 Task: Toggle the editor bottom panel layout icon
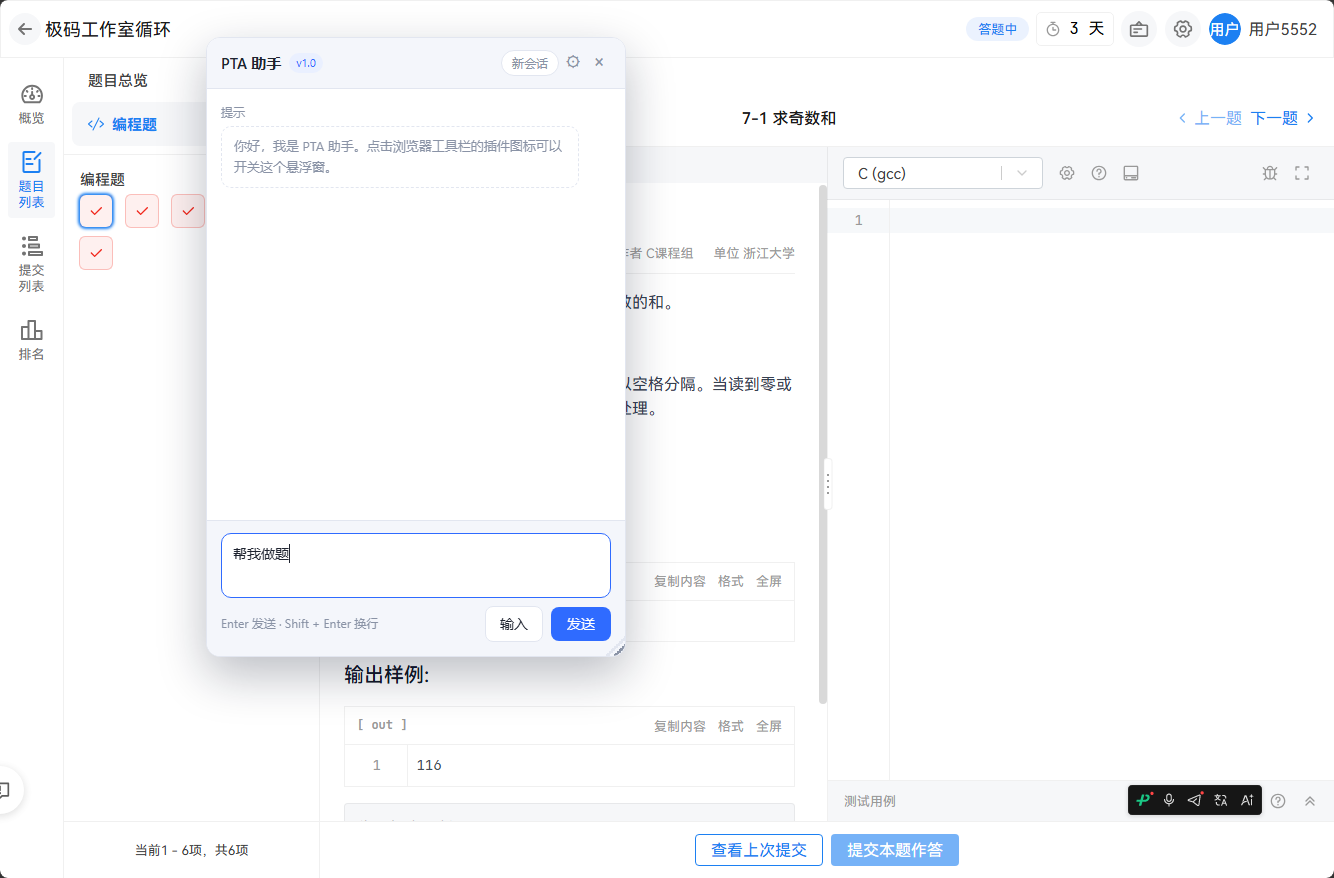1131,173
